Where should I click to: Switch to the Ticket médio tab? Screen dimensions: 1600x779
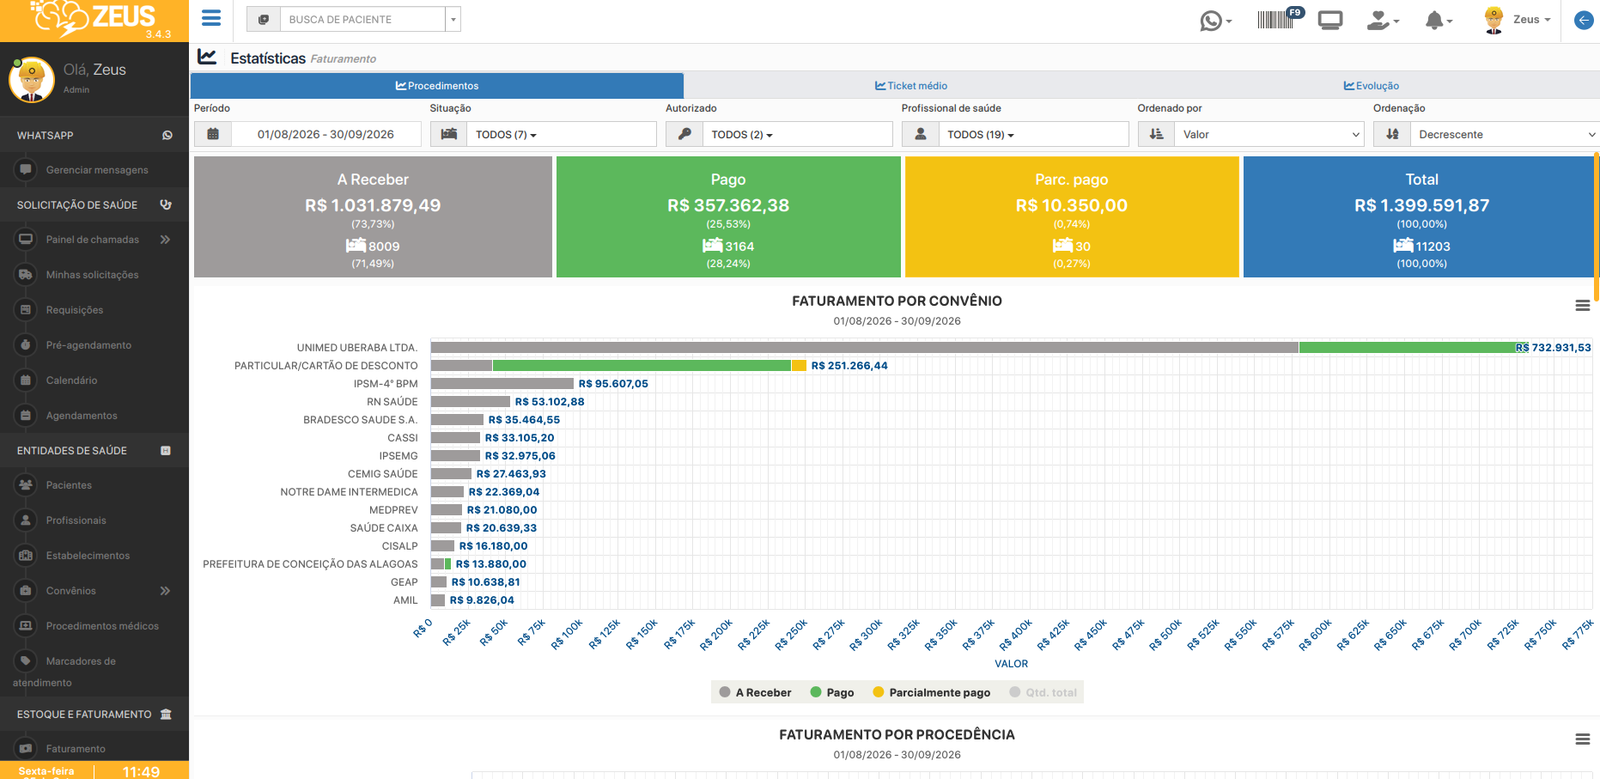click(x=911, y=86)
